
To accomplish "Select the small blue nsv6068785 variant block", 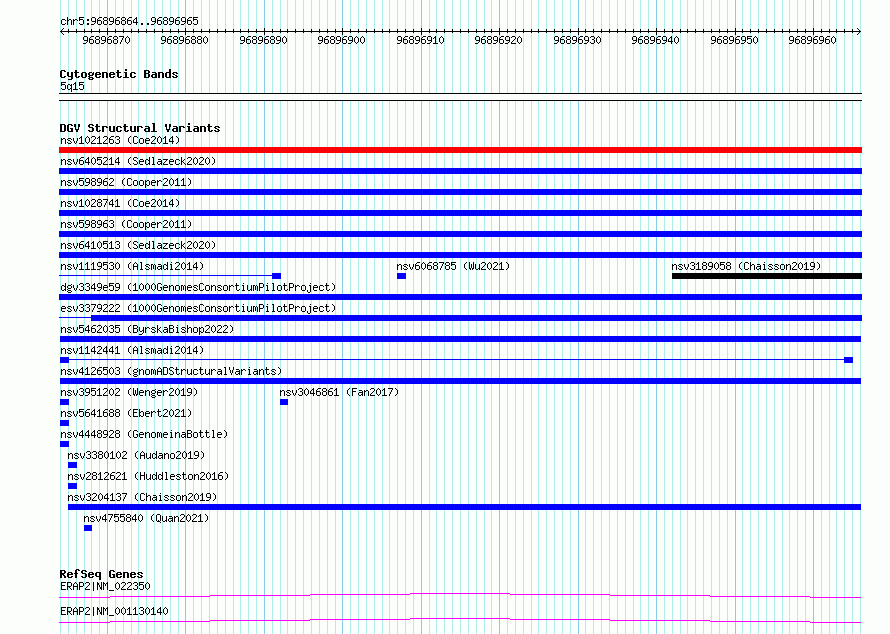I will coord(401,276).
